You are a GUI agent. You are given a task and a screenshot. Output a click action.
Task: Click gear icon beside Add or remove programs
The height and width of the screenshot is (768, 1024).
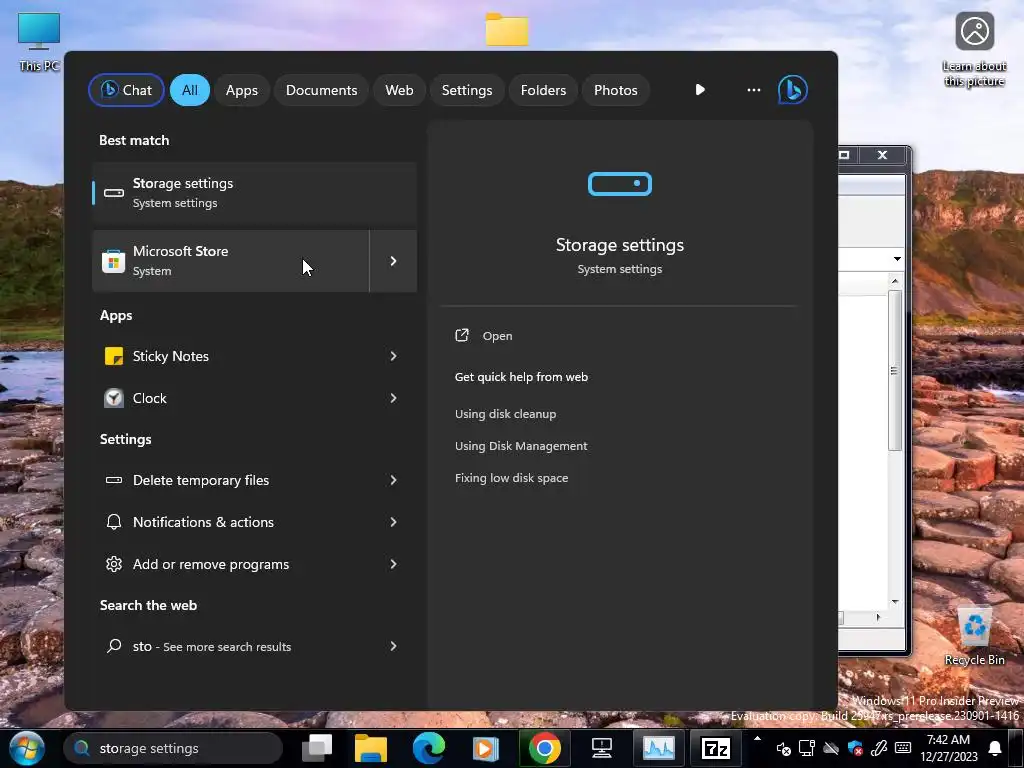click(114, 564)
